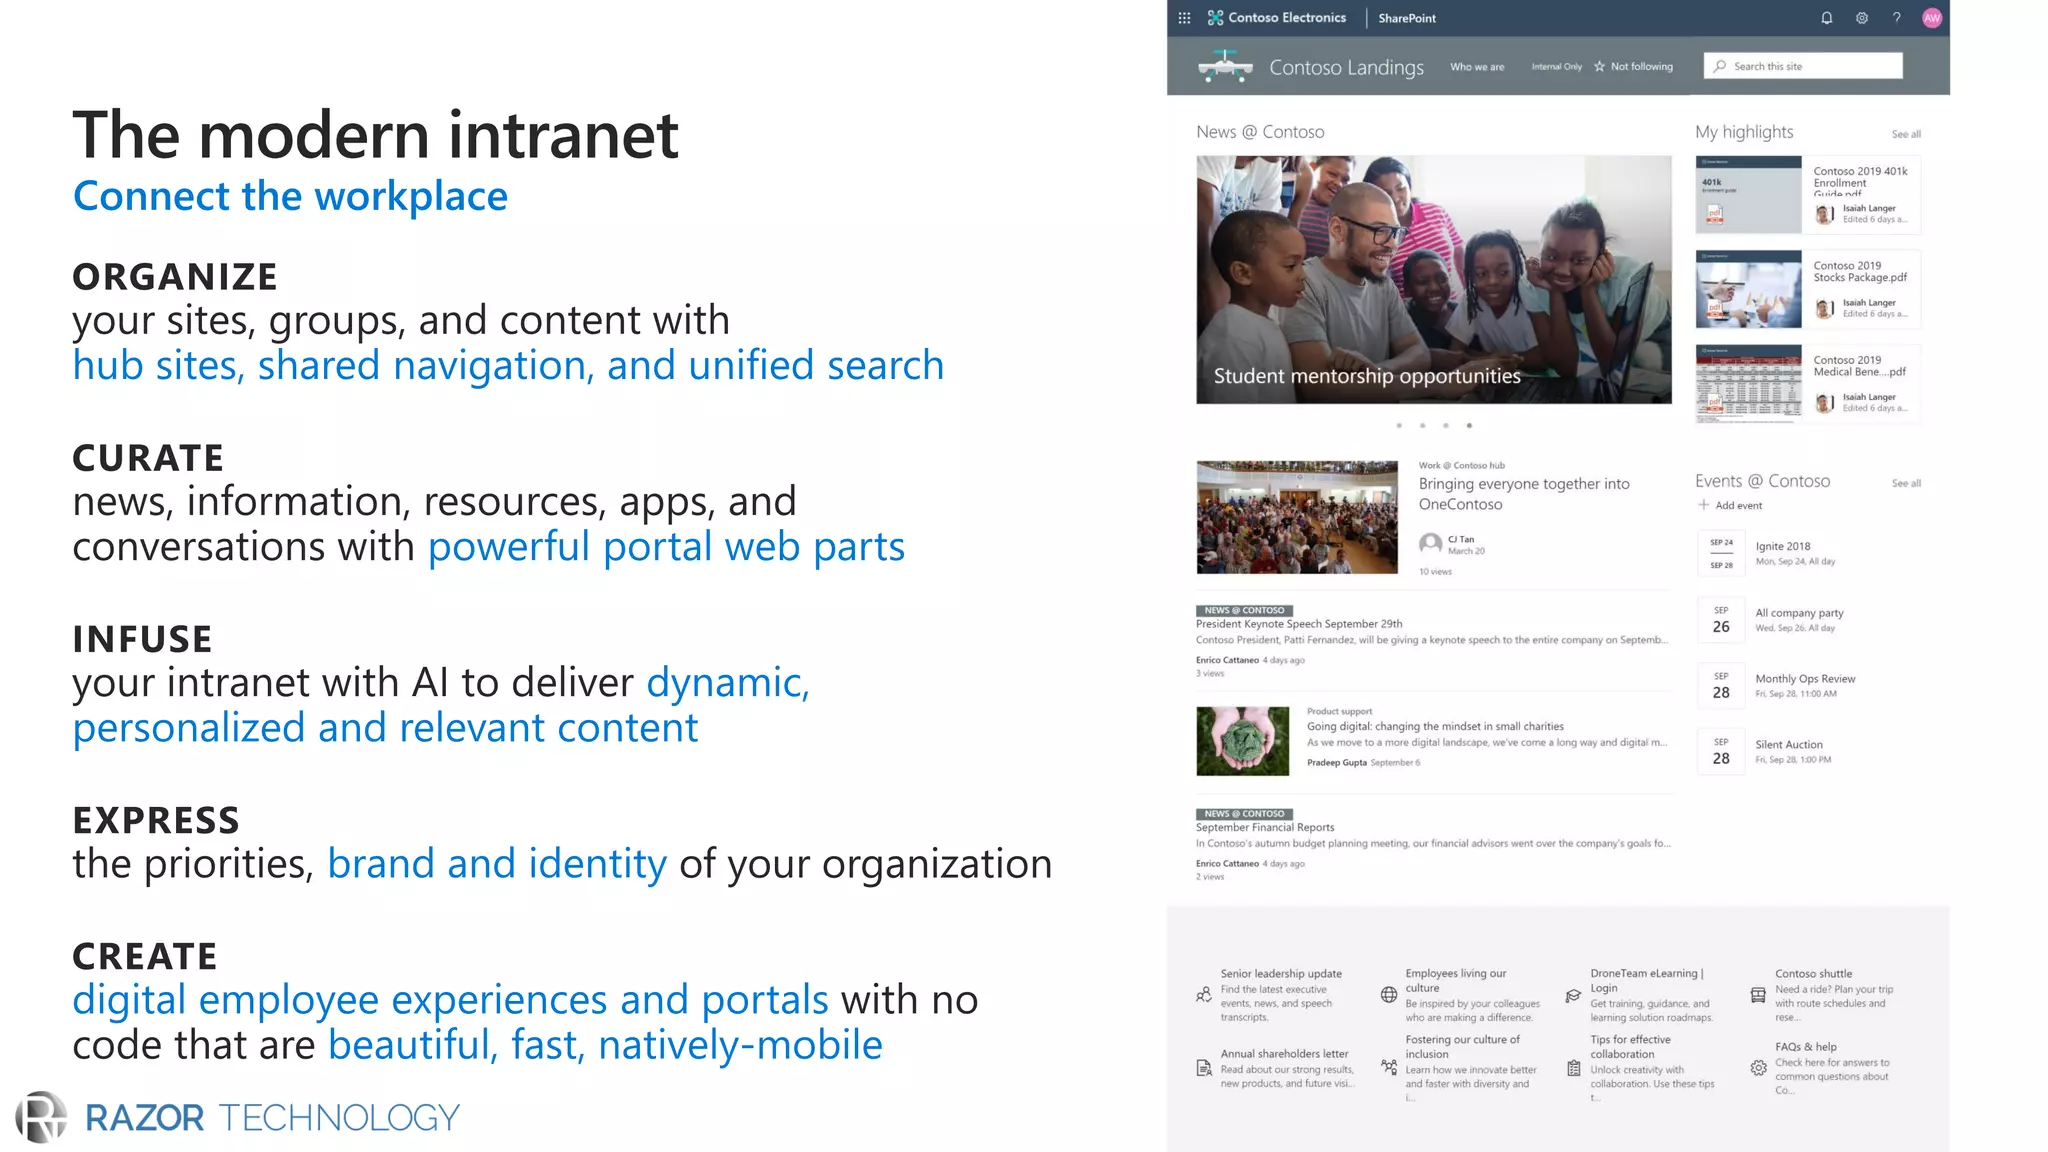This screenshot has height=1152, width=2048.
Task: Click the FAQs & help gear icon
Action: [1758, 1068]
